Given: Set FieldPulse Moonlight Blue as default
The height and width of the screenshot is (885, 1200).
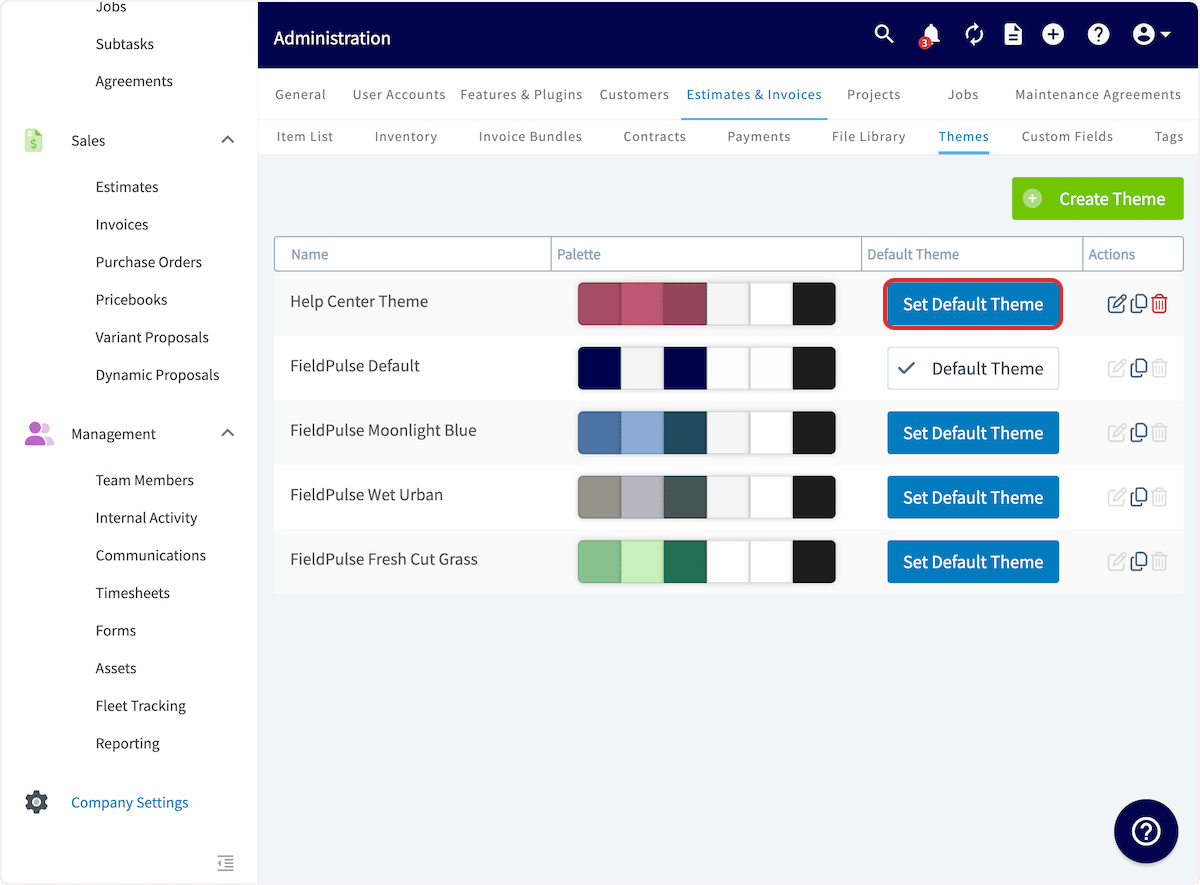Looking at the screenshot, I should (973, 433).
